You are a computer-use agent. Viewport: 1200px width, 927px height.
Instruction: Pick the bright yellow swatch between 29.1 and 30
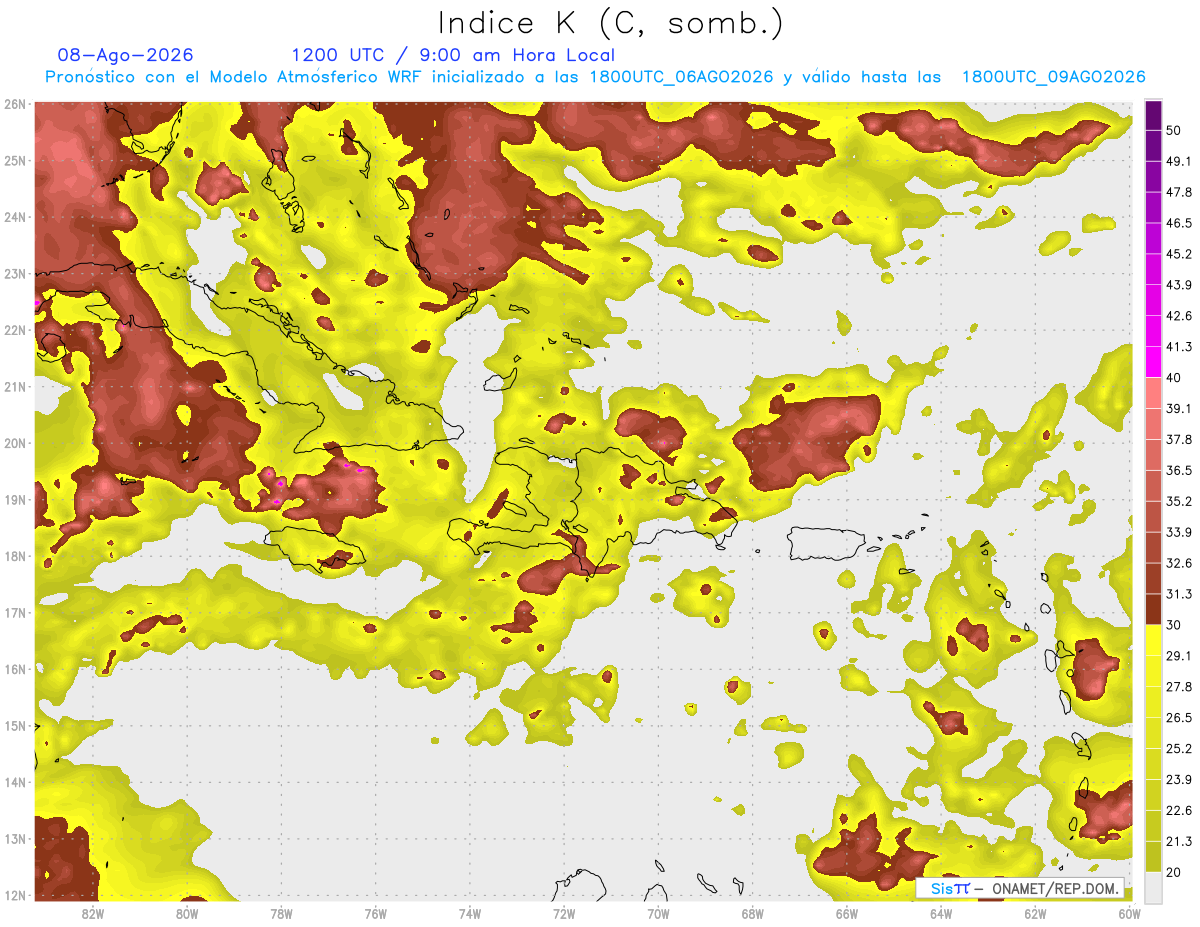1153,640
